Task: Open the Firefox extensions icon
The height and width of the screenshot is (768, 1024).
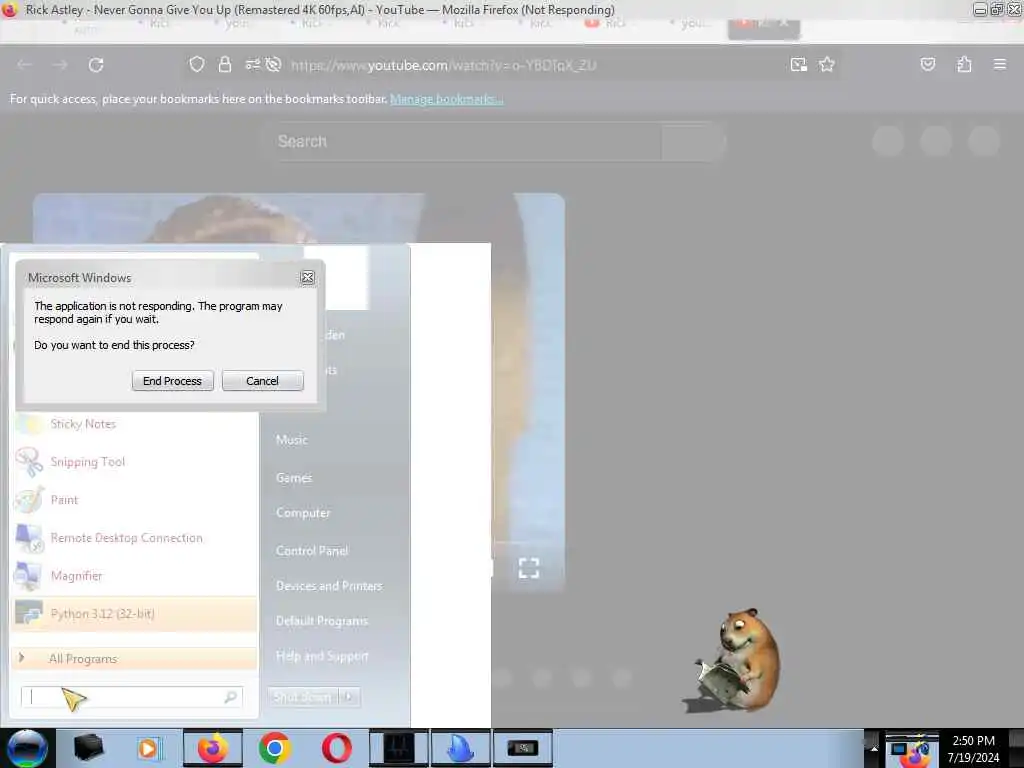Action: coord(964,64)
